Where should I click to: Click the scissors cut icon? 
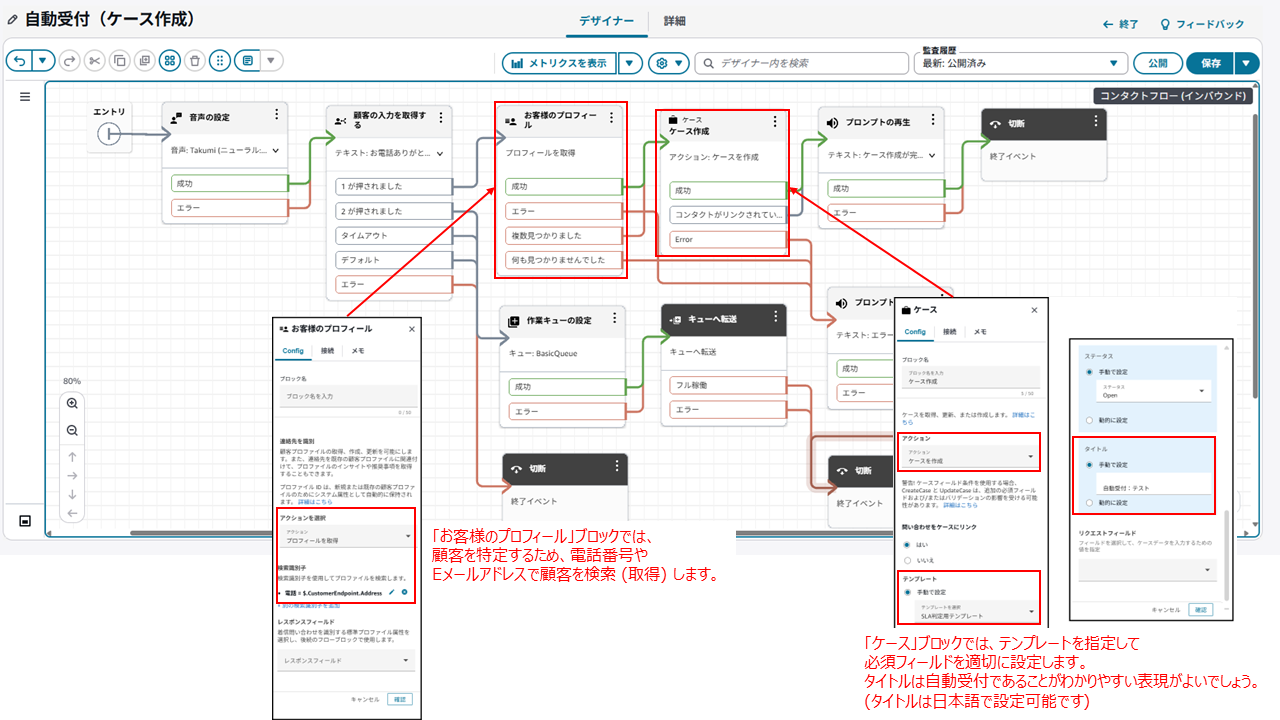point(95,61)
